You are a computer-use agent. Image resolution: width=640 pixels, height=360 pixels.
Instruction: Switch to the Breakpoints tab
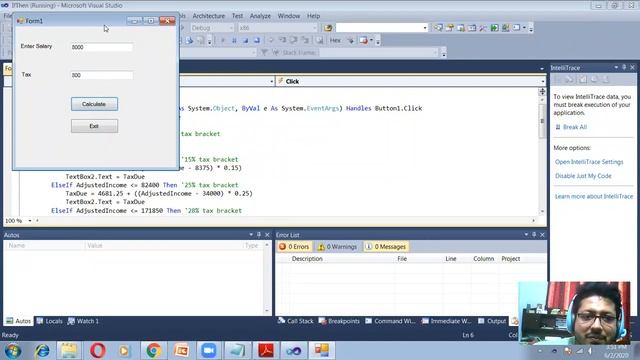339,321
